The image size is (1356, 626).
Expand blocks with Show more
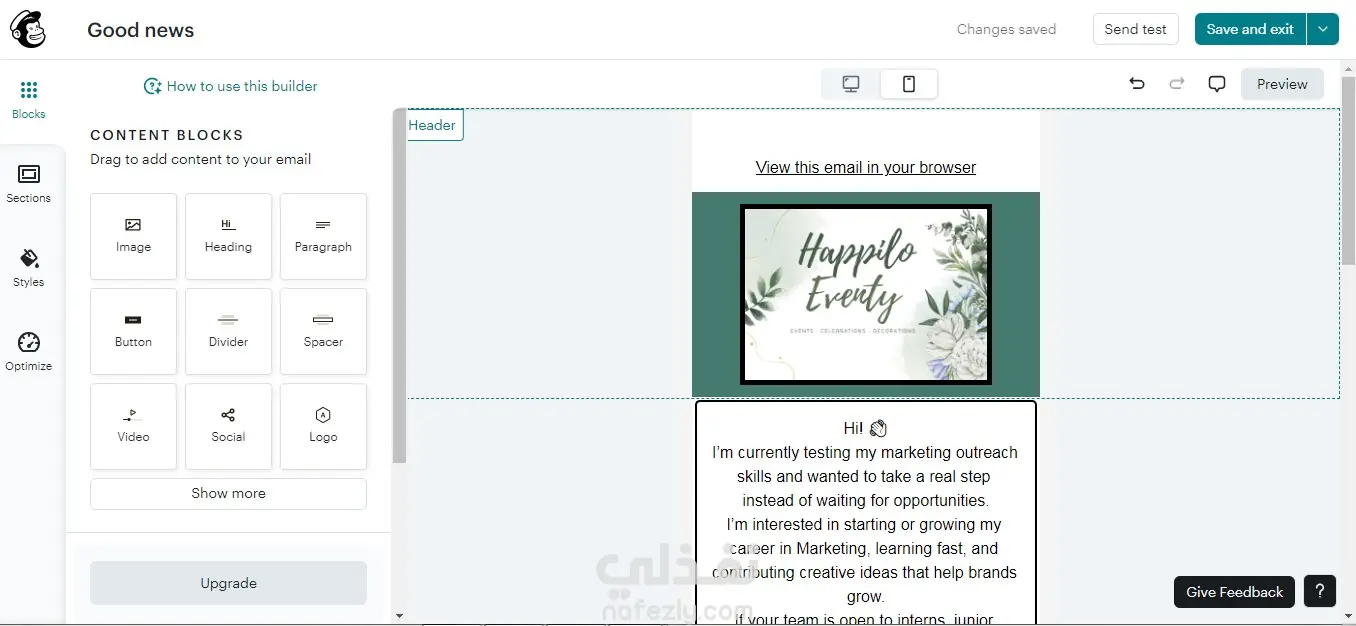pyautogui.click(x=228, y=493)
